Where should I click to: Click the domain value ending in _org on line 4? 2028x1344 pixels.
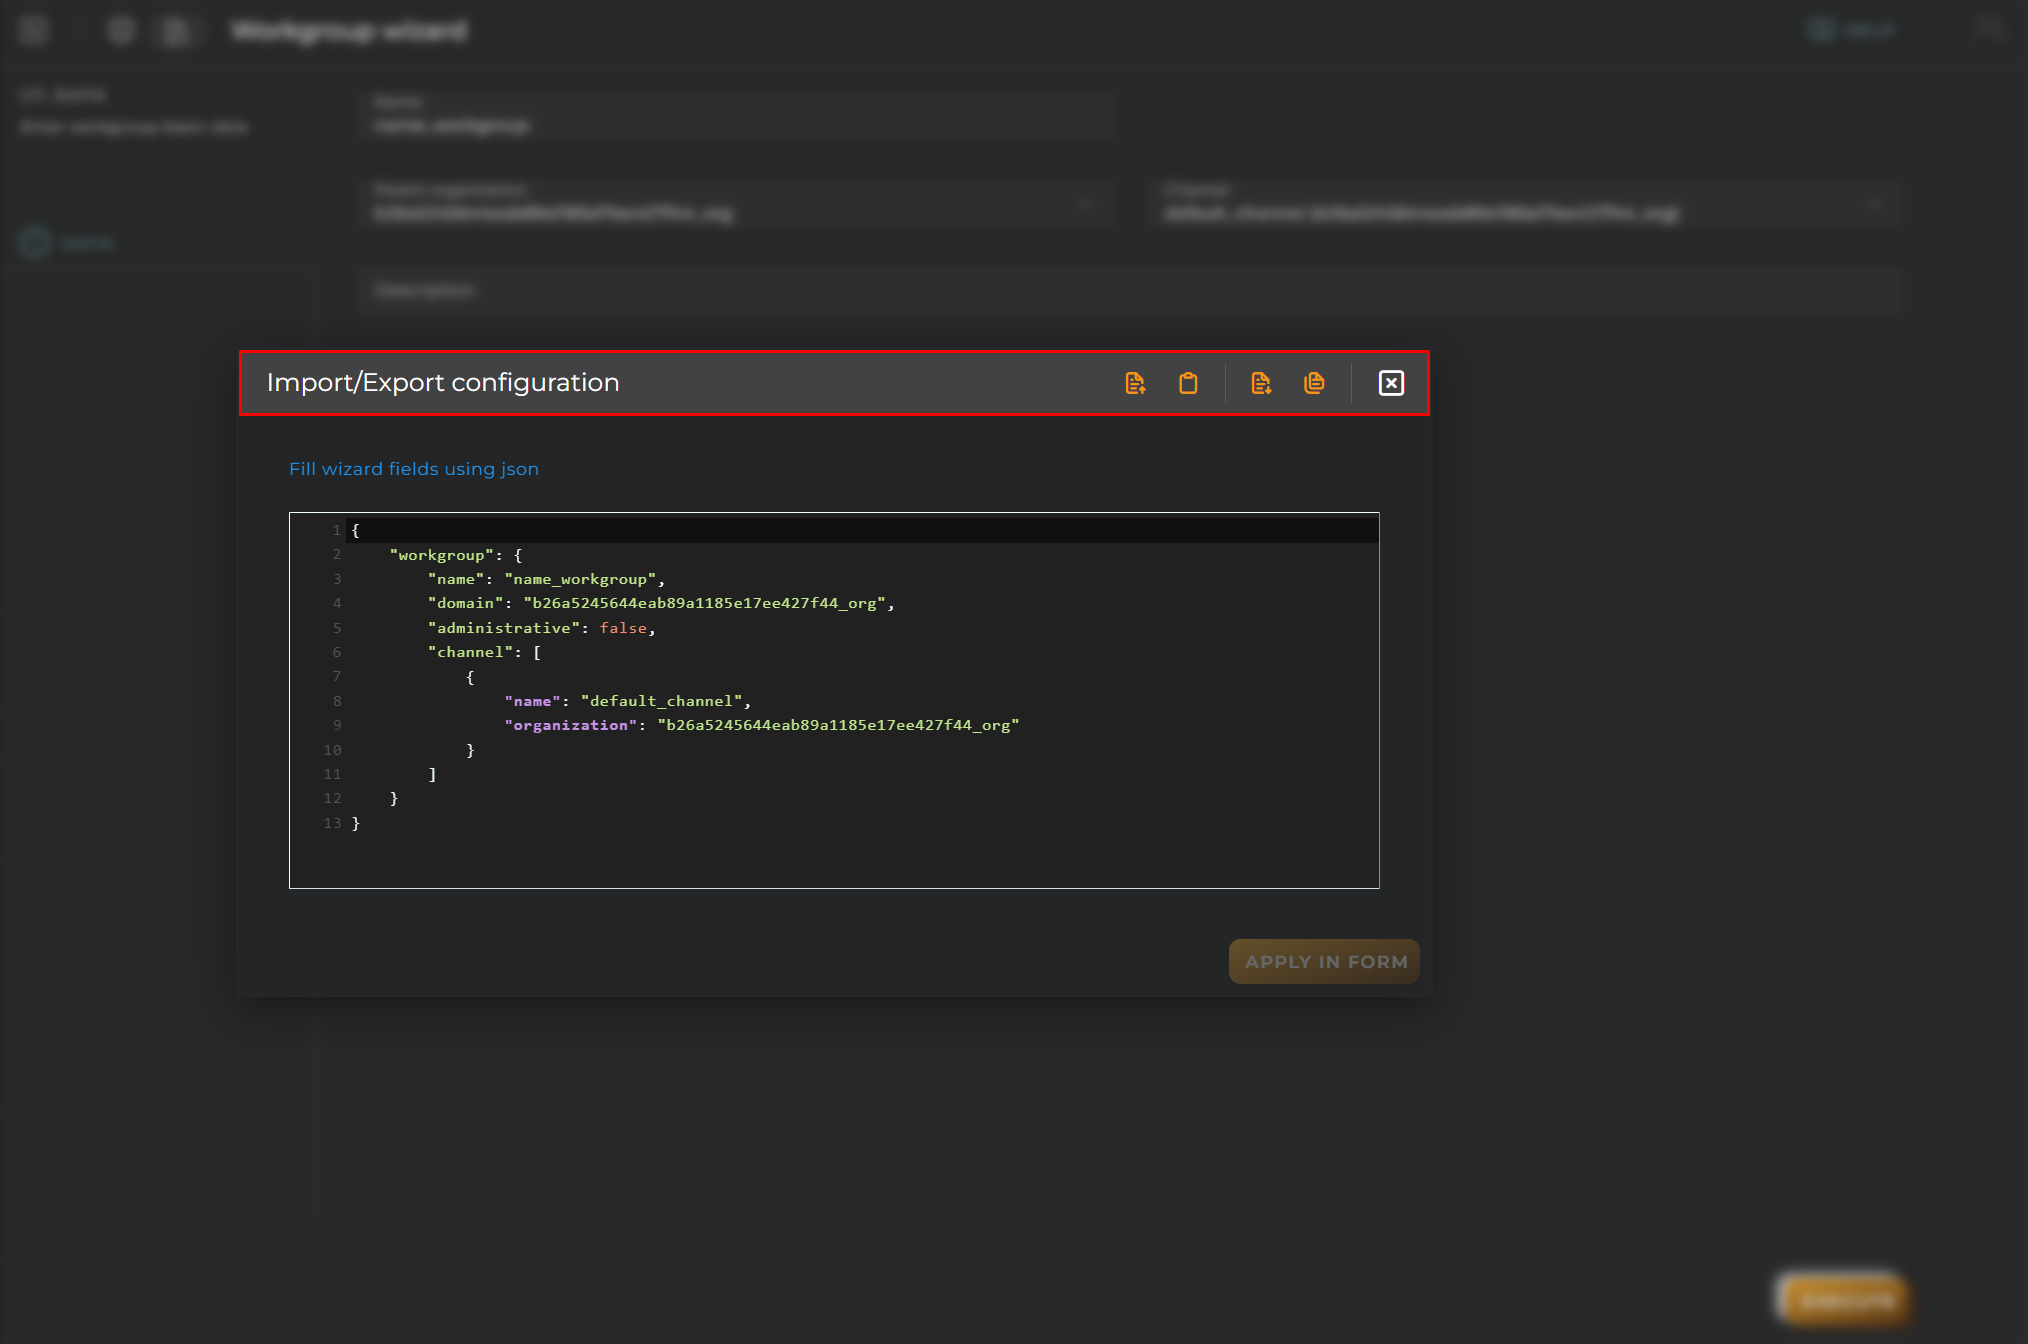point(704,603)
